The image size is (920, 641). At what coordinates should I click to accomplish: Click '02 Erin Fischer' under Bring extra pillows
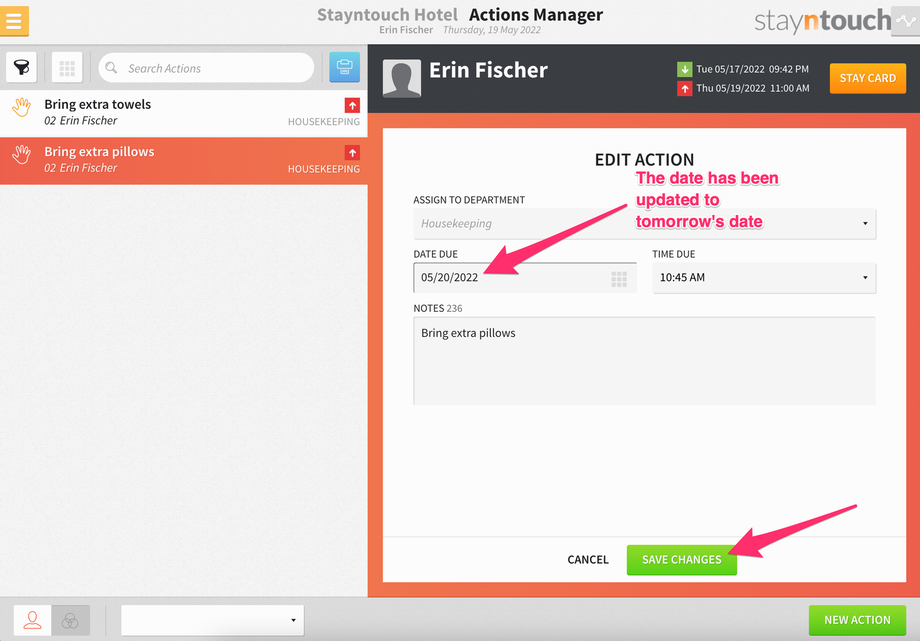tap(81, 168)
